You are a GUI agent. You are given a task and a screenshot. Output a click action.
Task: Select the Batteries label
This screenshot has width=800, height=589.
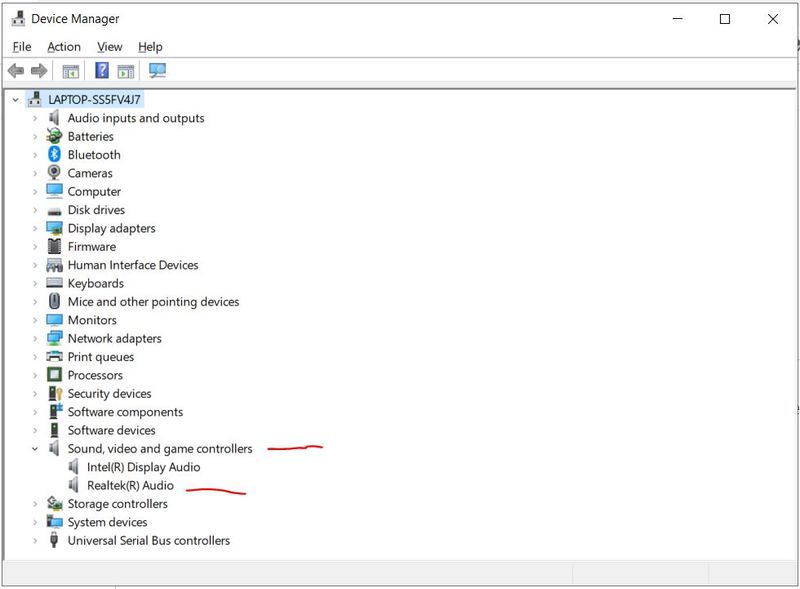[x=90, y=136]
